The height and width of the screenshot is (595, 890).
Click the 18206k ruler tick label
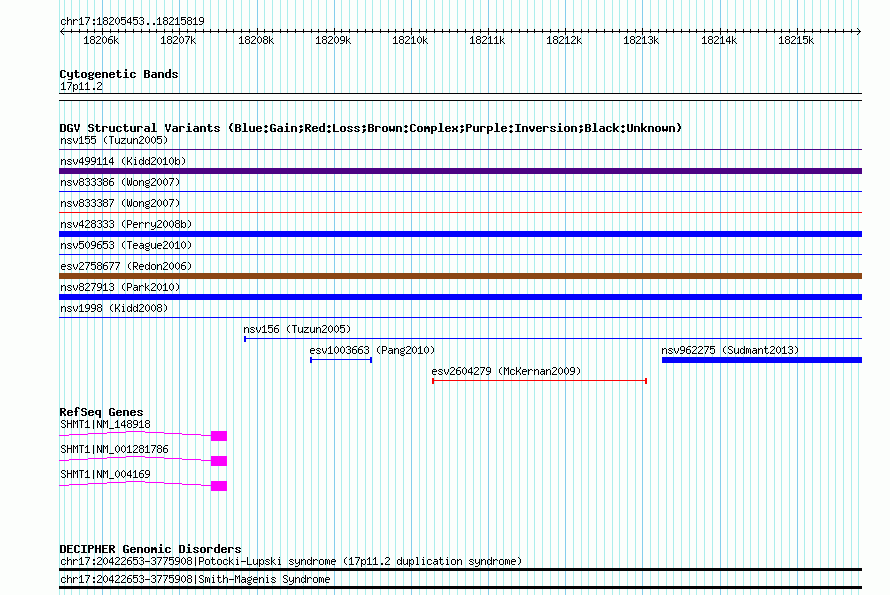point(101,40)
